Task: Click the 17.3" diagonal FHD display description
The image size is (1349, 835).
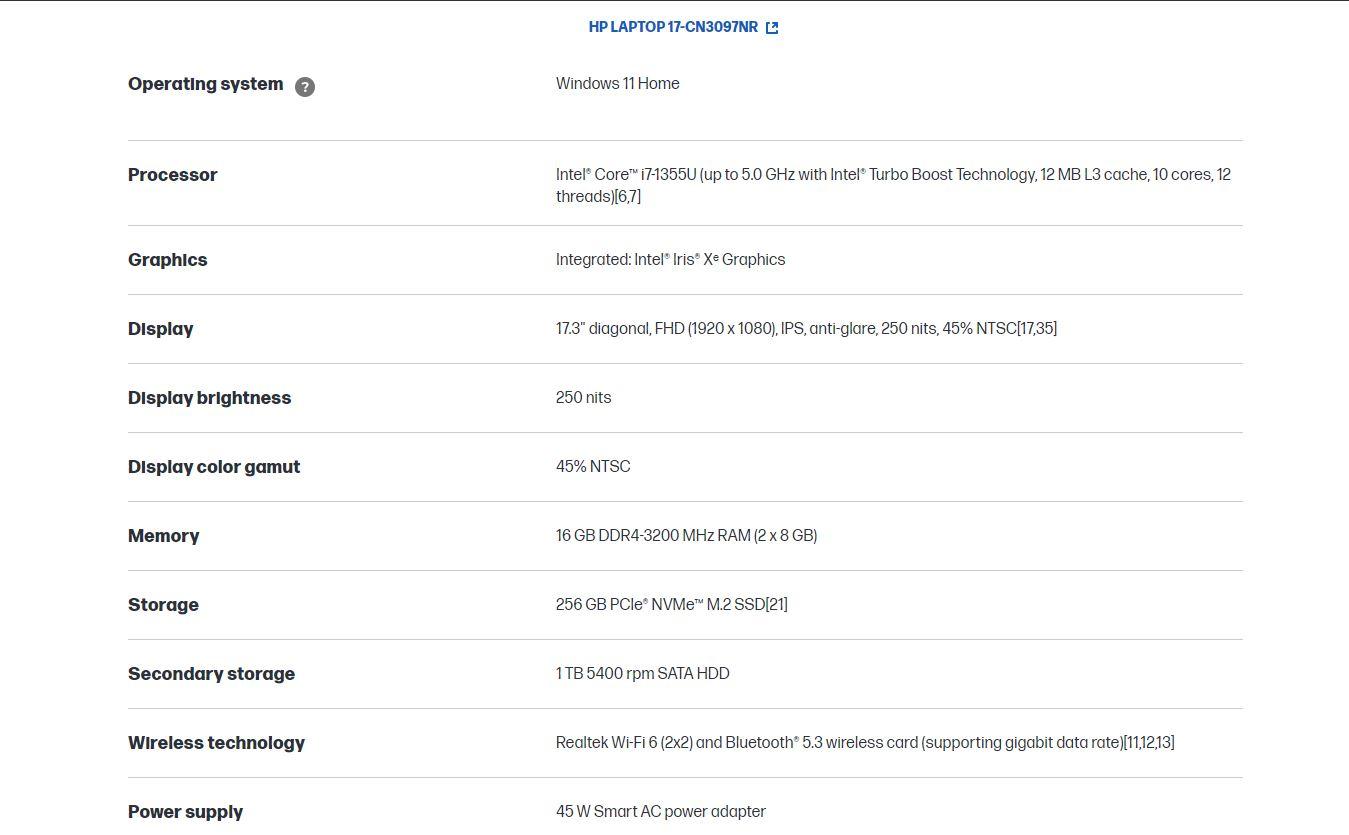Action: [806, 329]
